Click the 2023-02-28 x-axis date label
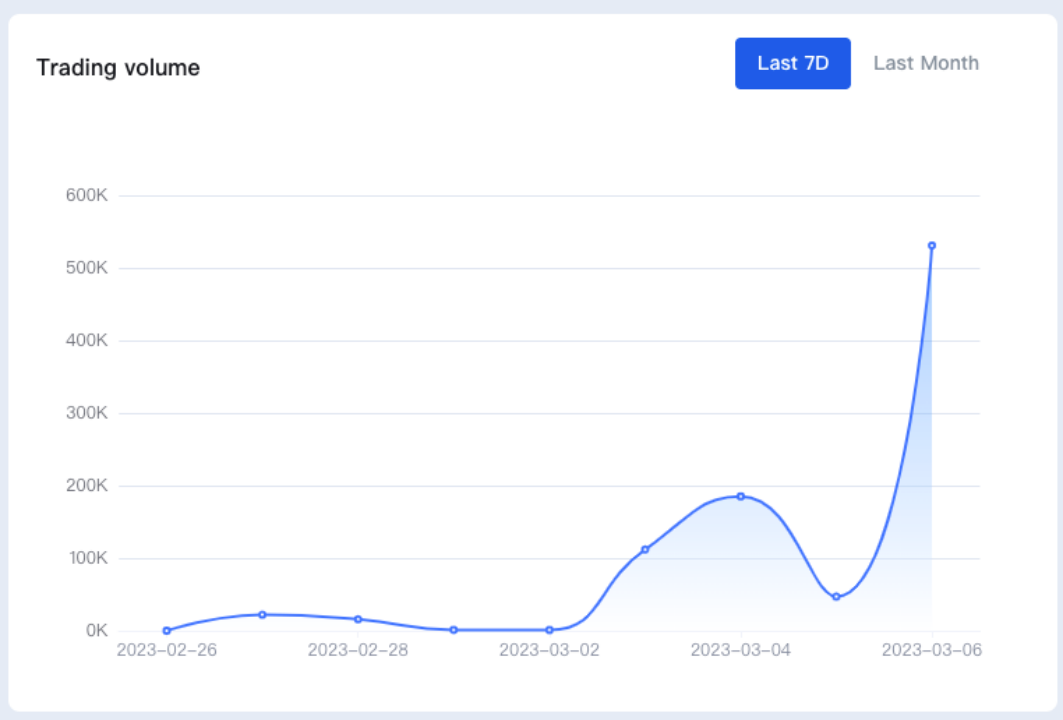 click(358, 650)
